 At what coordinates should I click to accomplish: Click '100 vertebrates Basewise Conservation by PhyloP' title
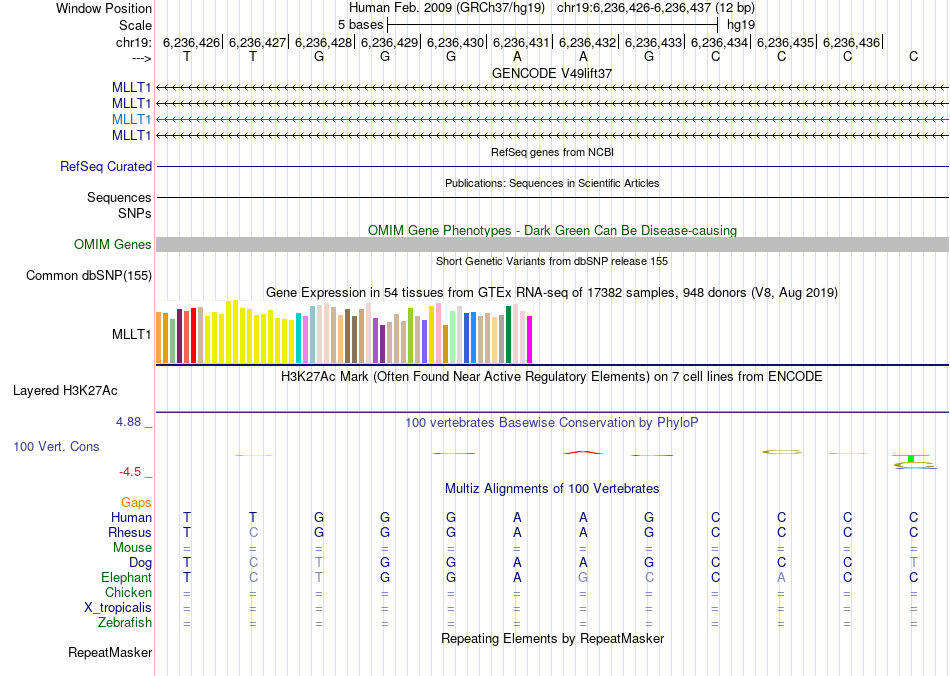tap(552, 423)
